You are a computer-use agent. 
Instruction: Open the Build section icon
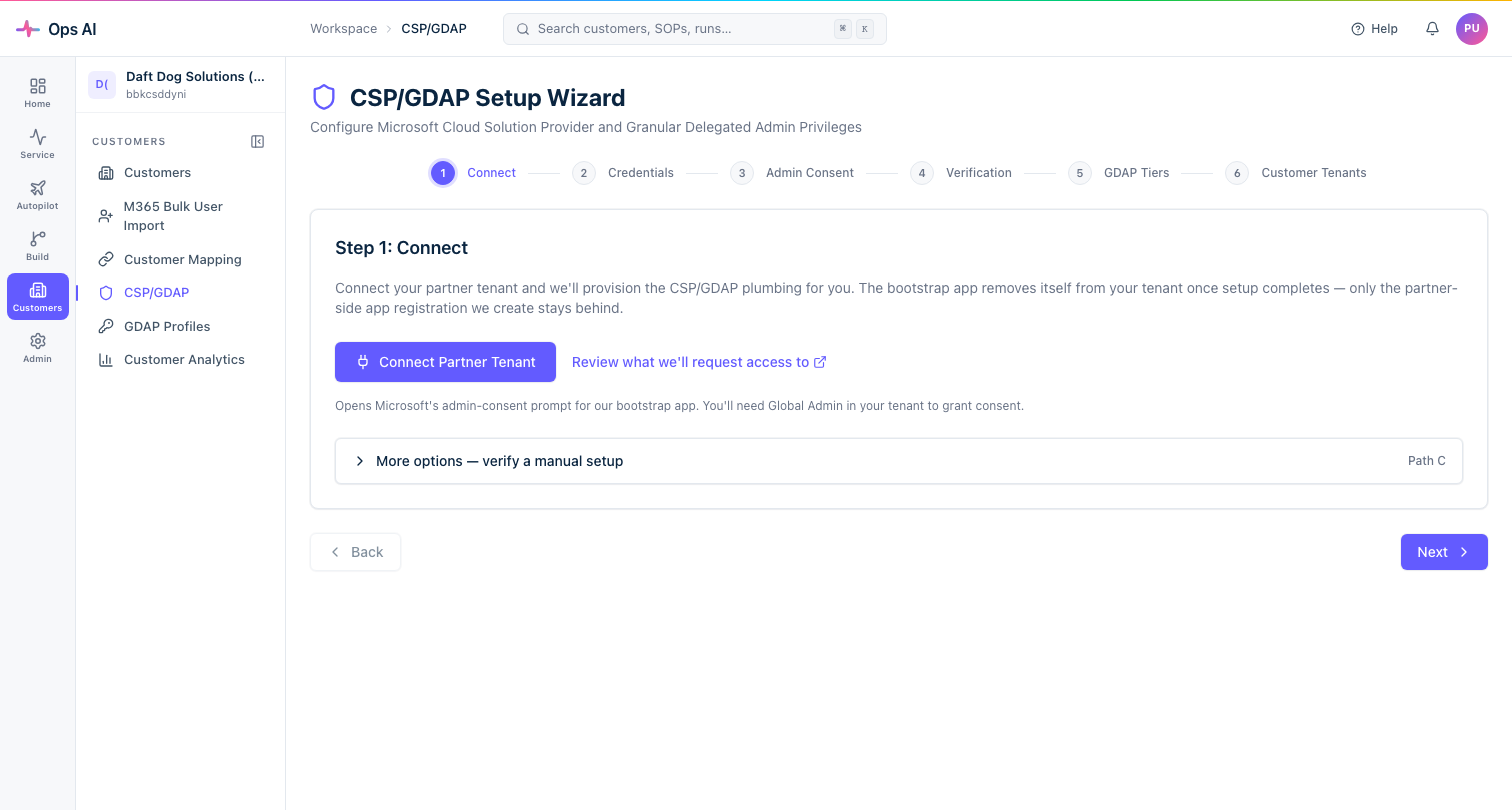(38, 246)
